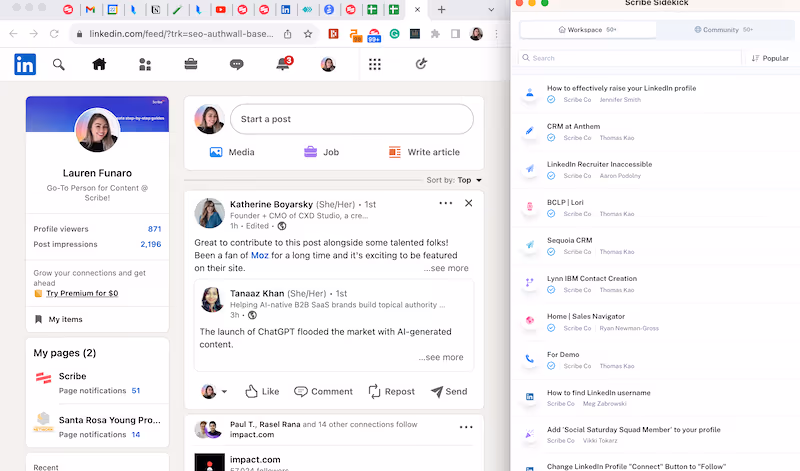Click the Scribe Sidekick search field
This screenshot has height=471, width=800.
click(x=630, y=58)
